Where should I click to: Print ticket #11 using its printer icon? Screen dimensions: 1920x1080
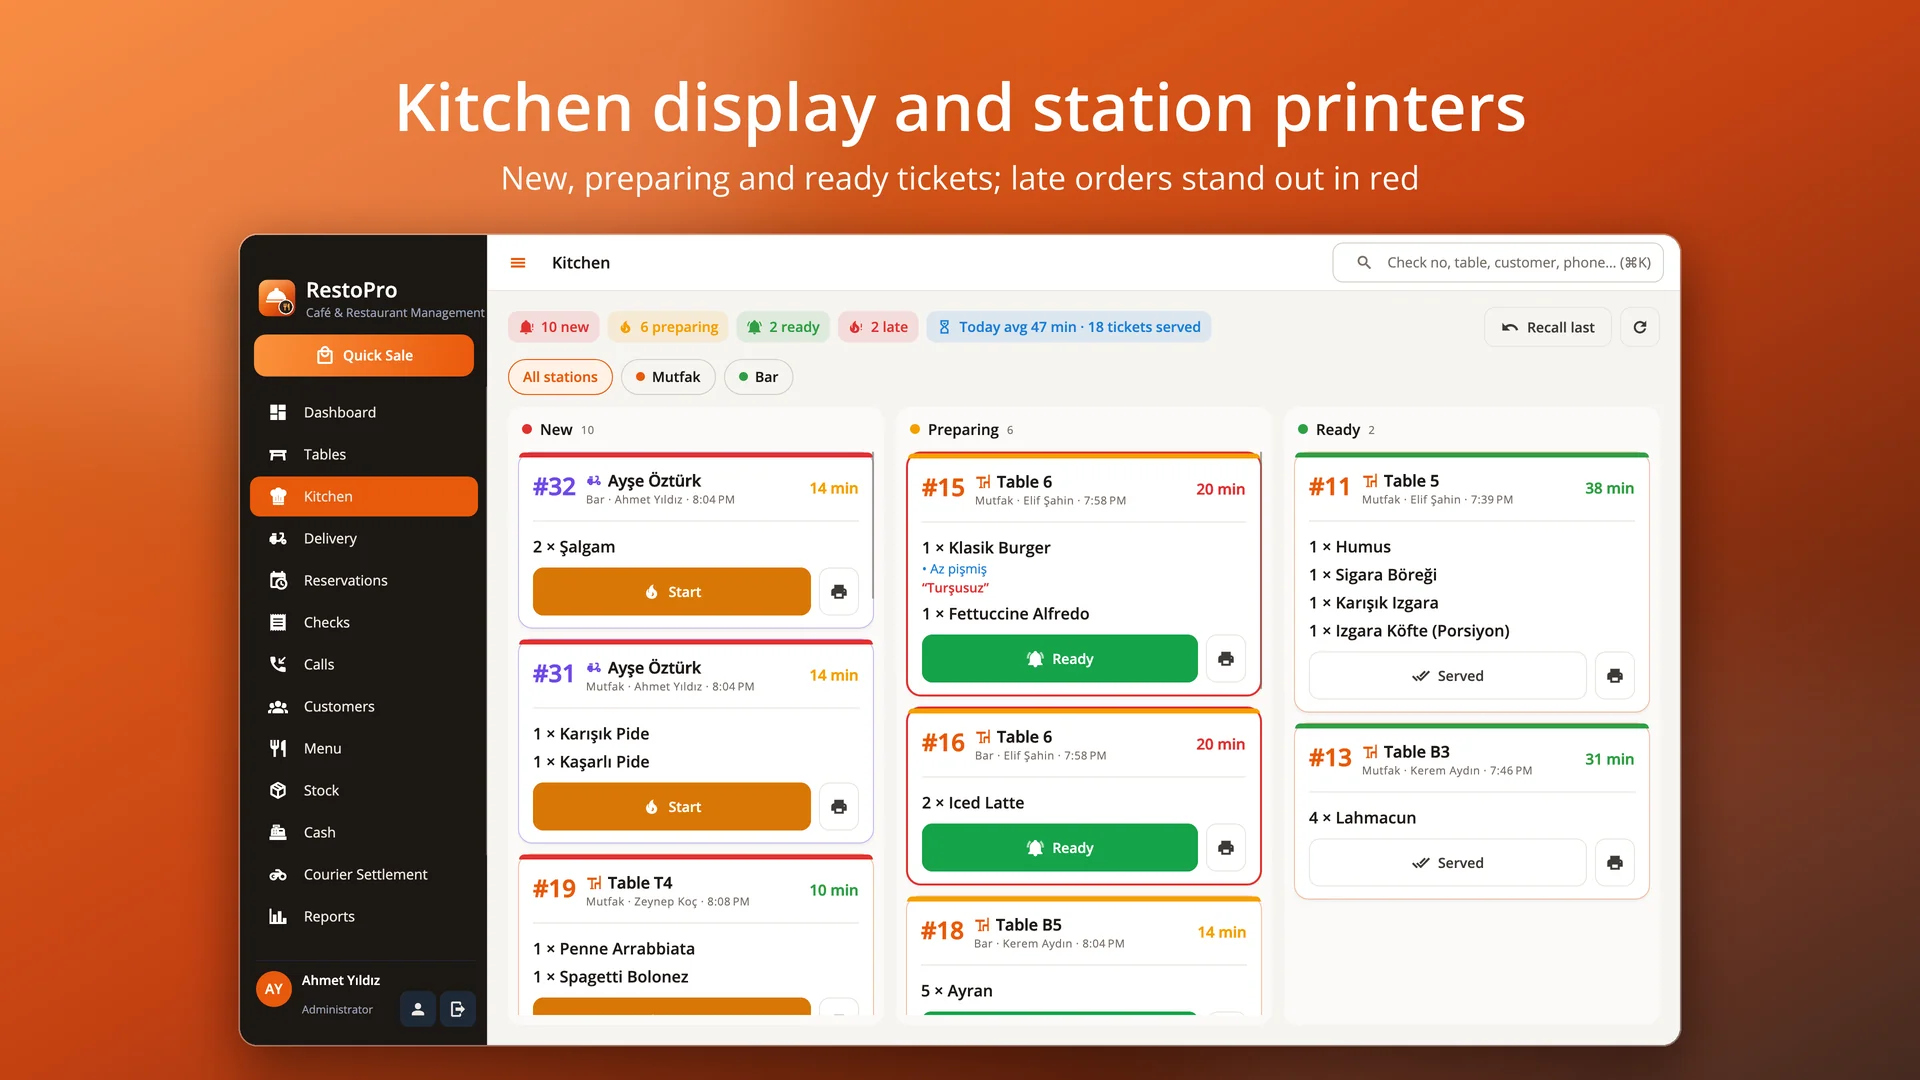[1615, 676]
